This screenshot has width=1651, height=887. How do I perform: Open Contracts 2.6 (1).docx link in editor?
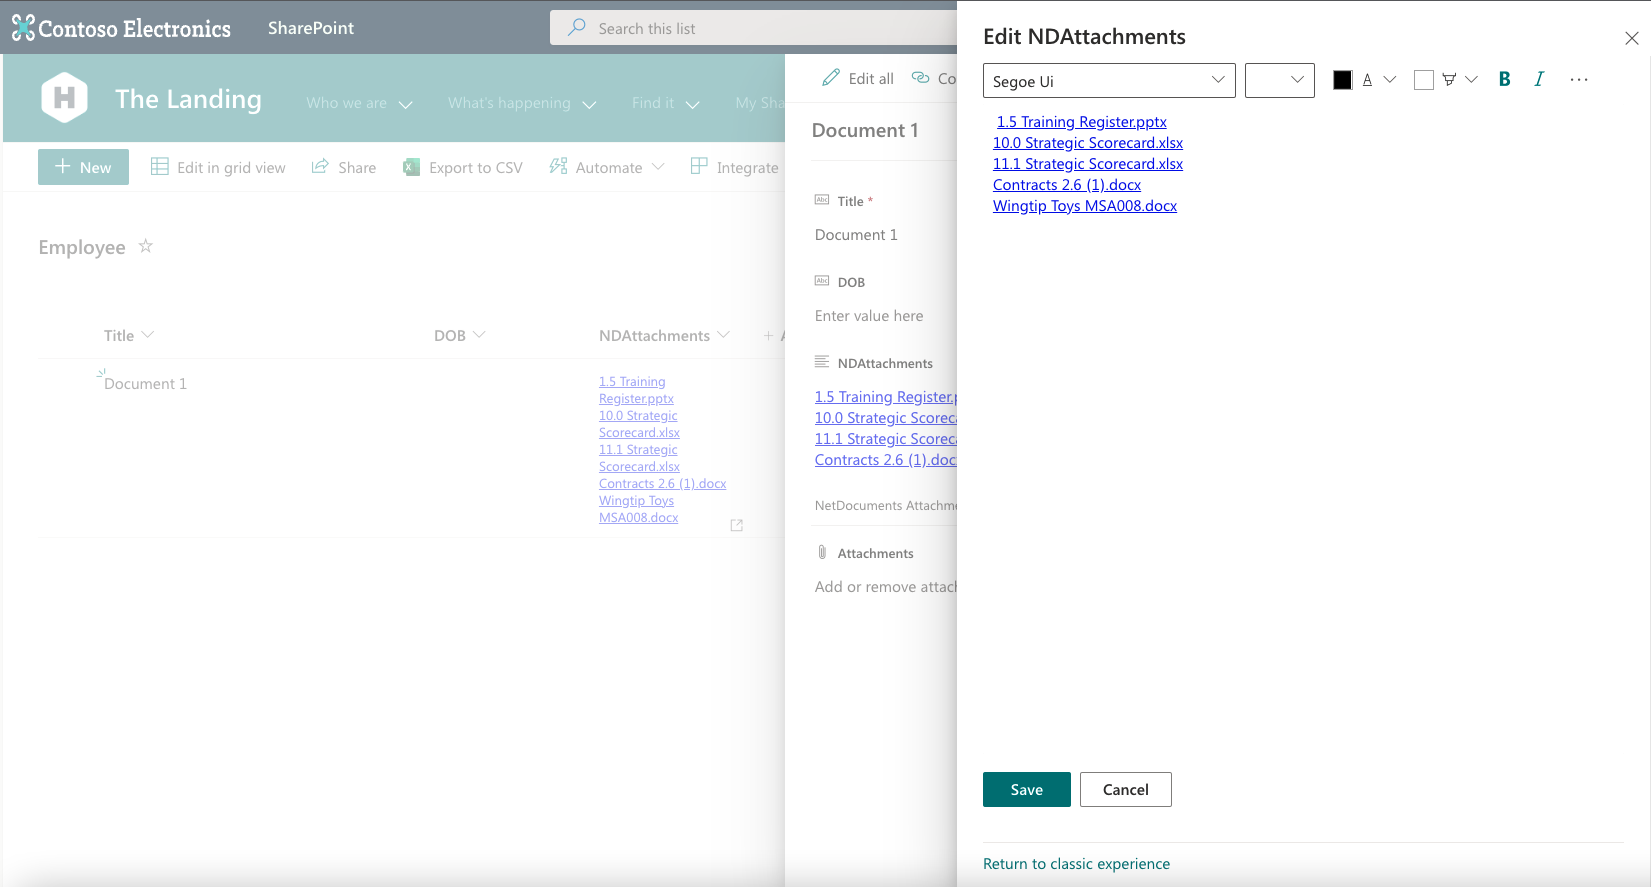tap(1066, 185)
